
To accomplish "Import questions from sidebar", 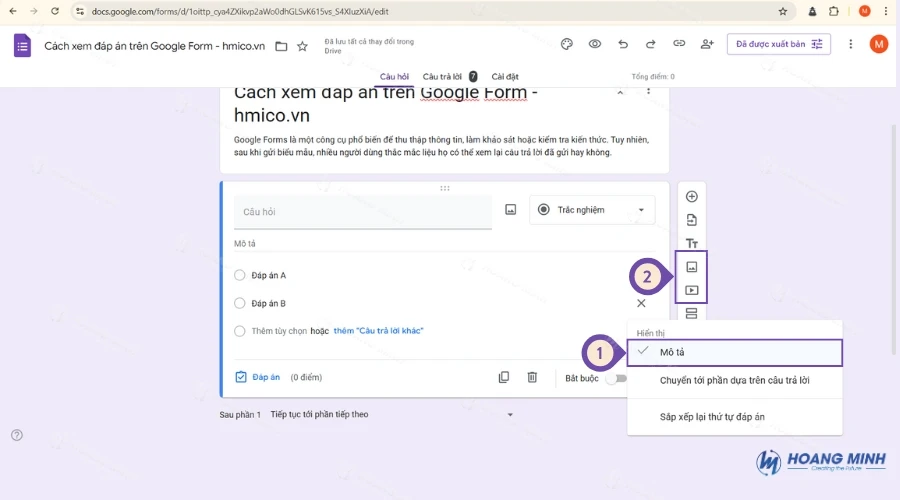I will (x=692, y=220).
